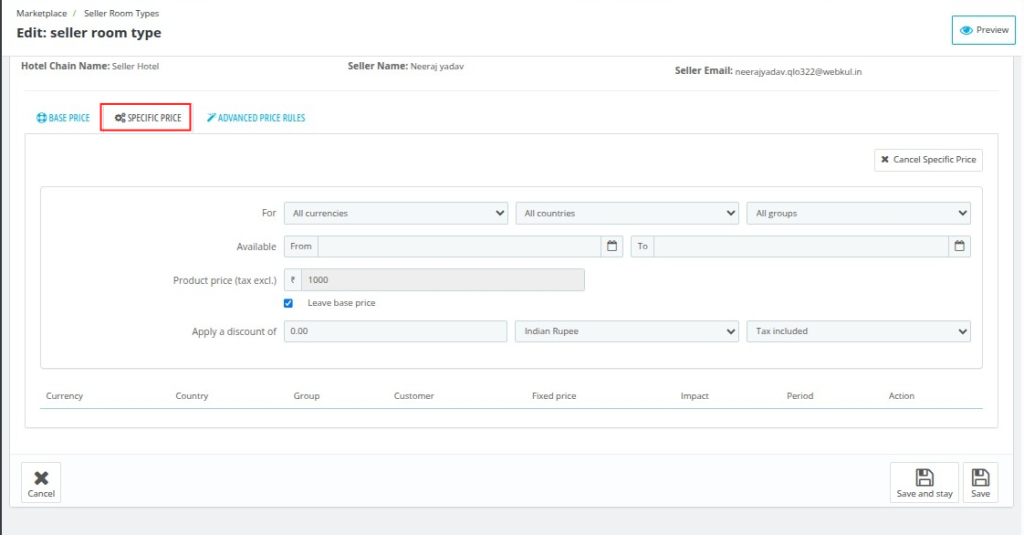
Task: Click the Cancel Specific Price button
Action: tap(928, 159)
